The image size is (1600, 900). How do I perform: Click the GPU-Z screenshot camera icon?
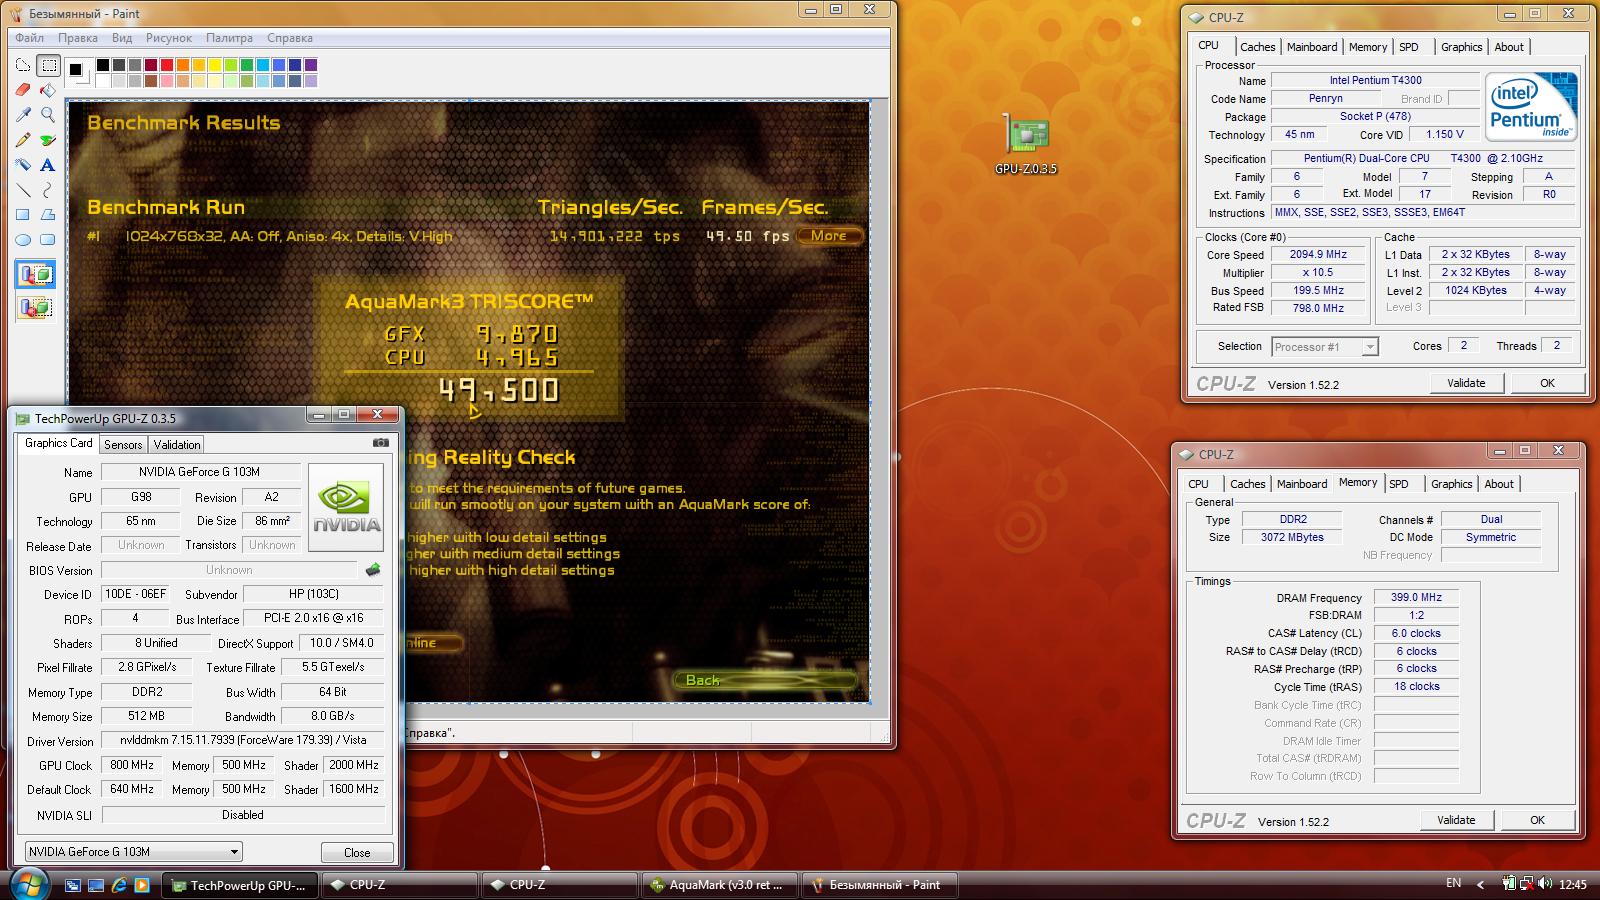(x=381, y=442)
